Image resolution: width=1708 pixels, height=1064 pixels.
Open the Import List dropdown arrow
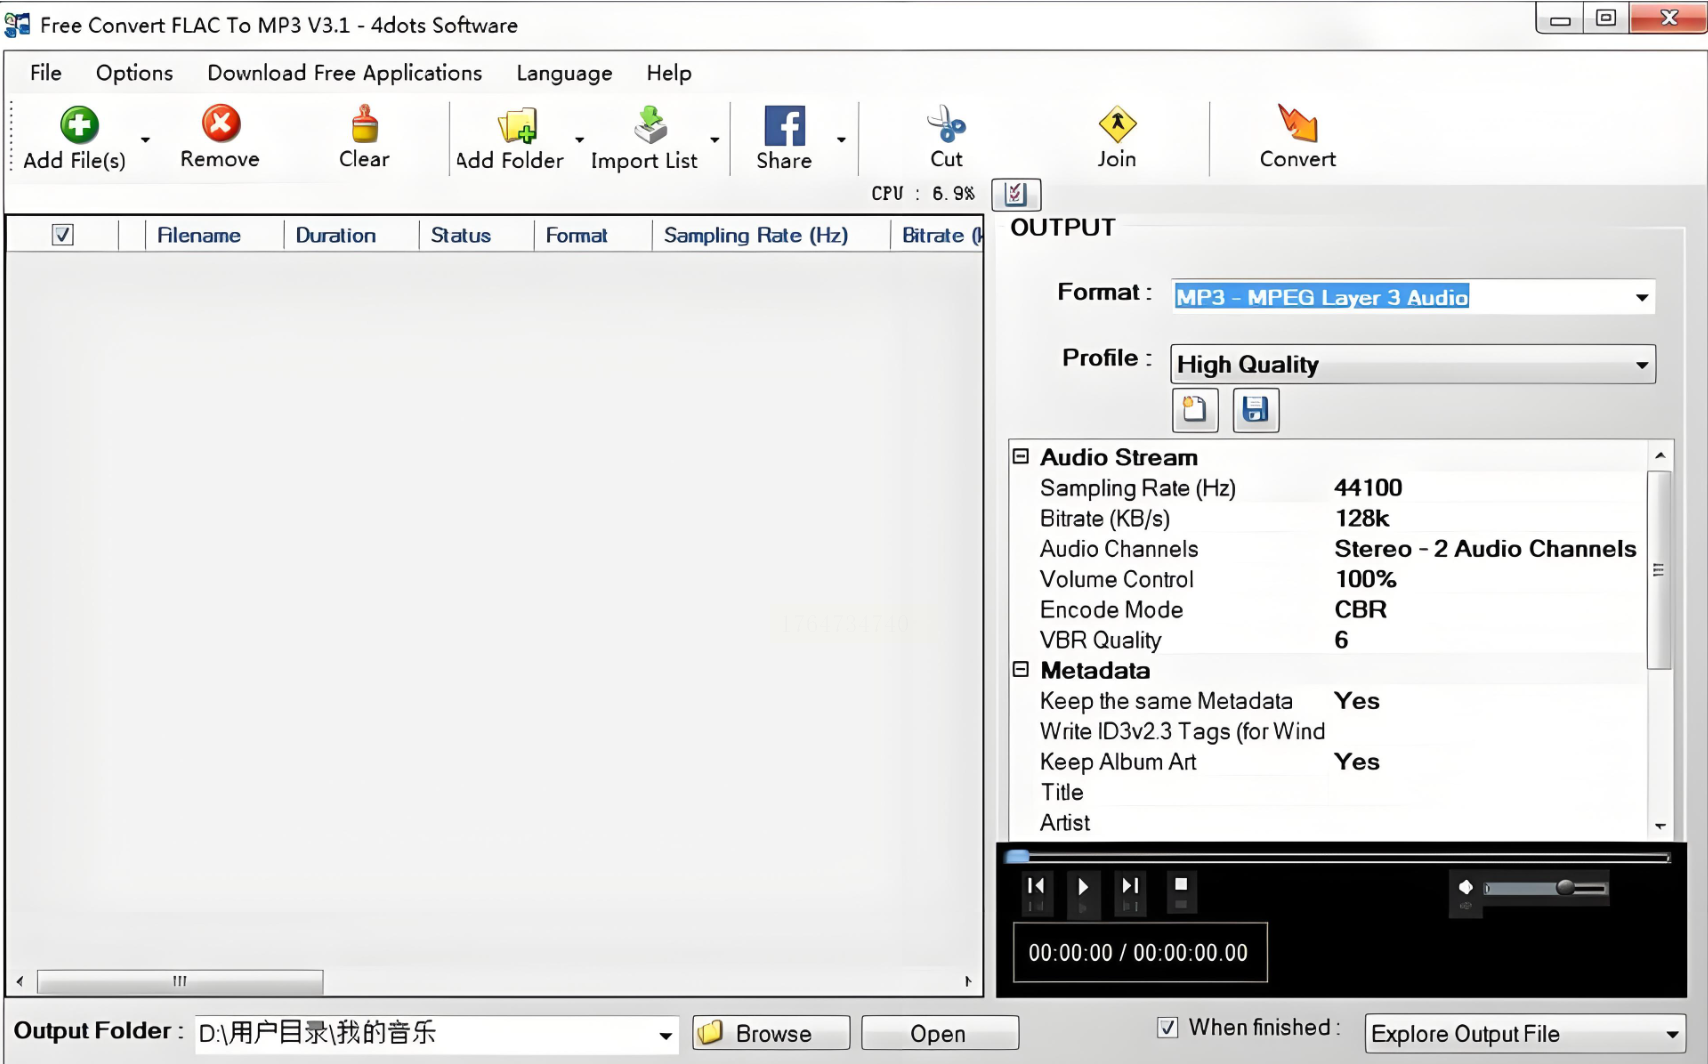coord(714,140)
